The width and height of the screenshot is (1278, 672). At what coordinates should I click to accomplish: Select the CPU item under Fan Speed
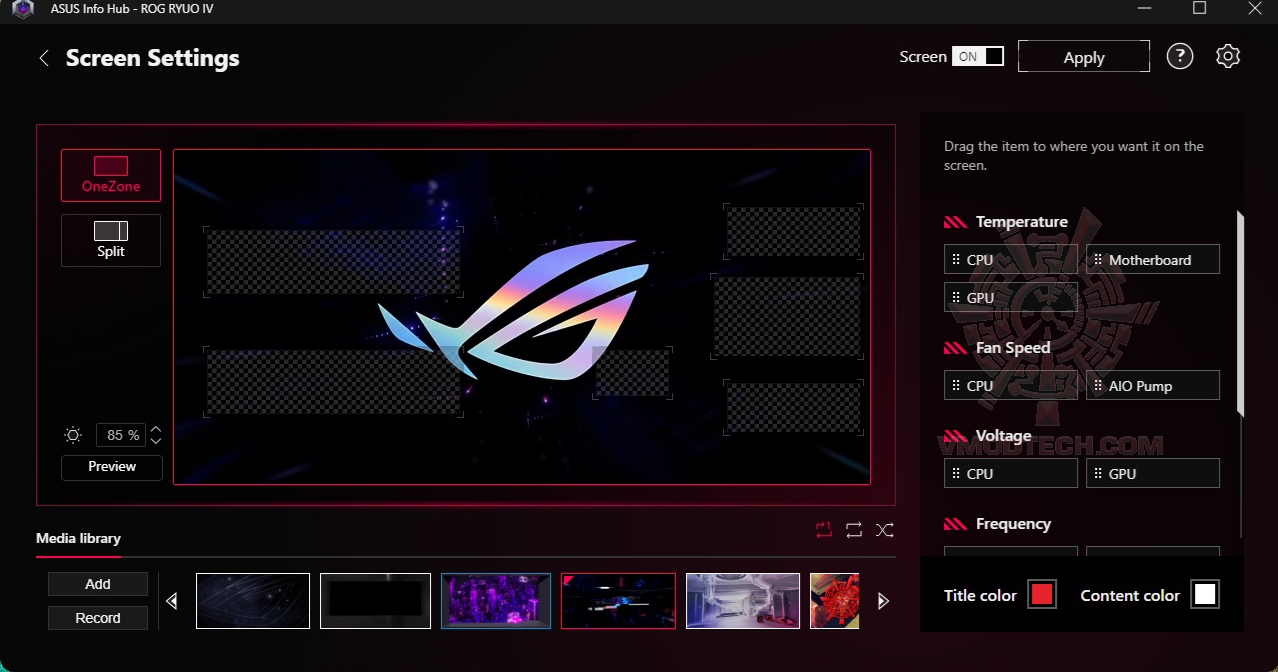click(x=1011, y=385)
